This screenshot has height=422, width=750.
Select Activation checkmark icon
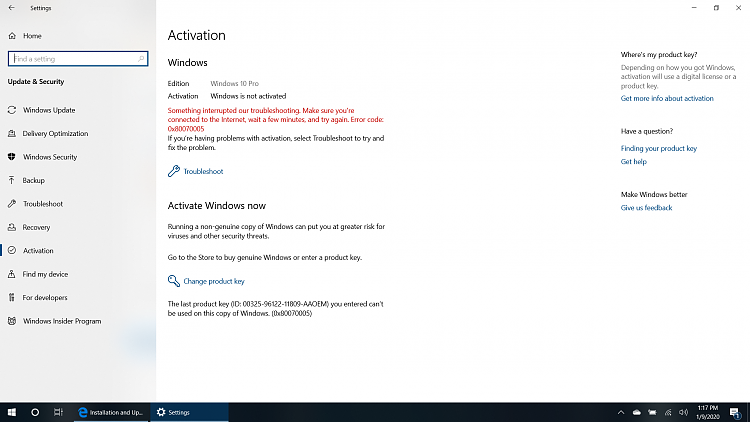[x=12, y=251]
